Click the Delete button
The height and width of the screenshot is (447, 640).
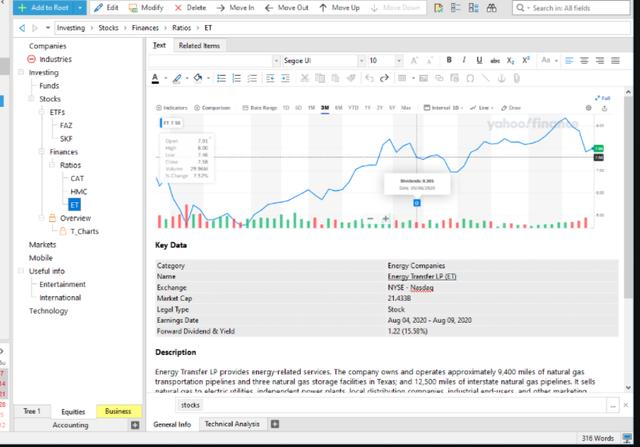[190, 8]
